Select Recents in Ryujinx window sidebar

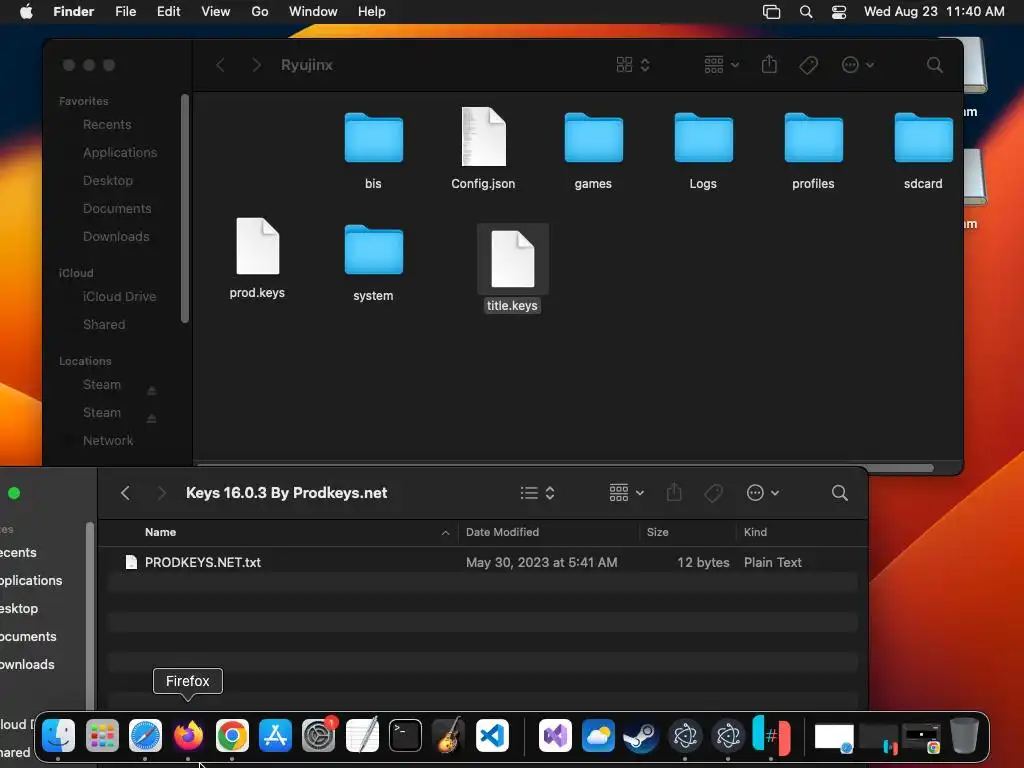point(107,125)
